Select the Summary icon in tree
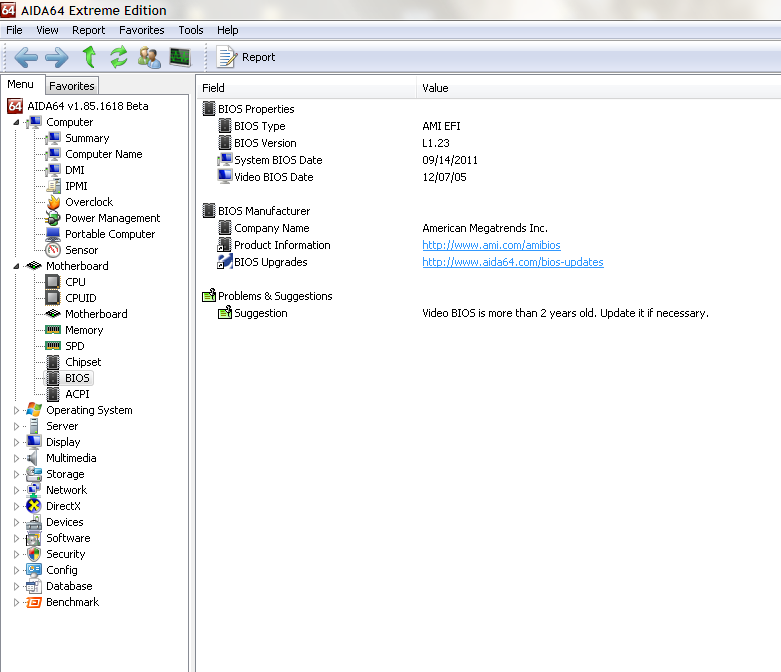Viewport: 781px width, 672px height. (53, 138)
